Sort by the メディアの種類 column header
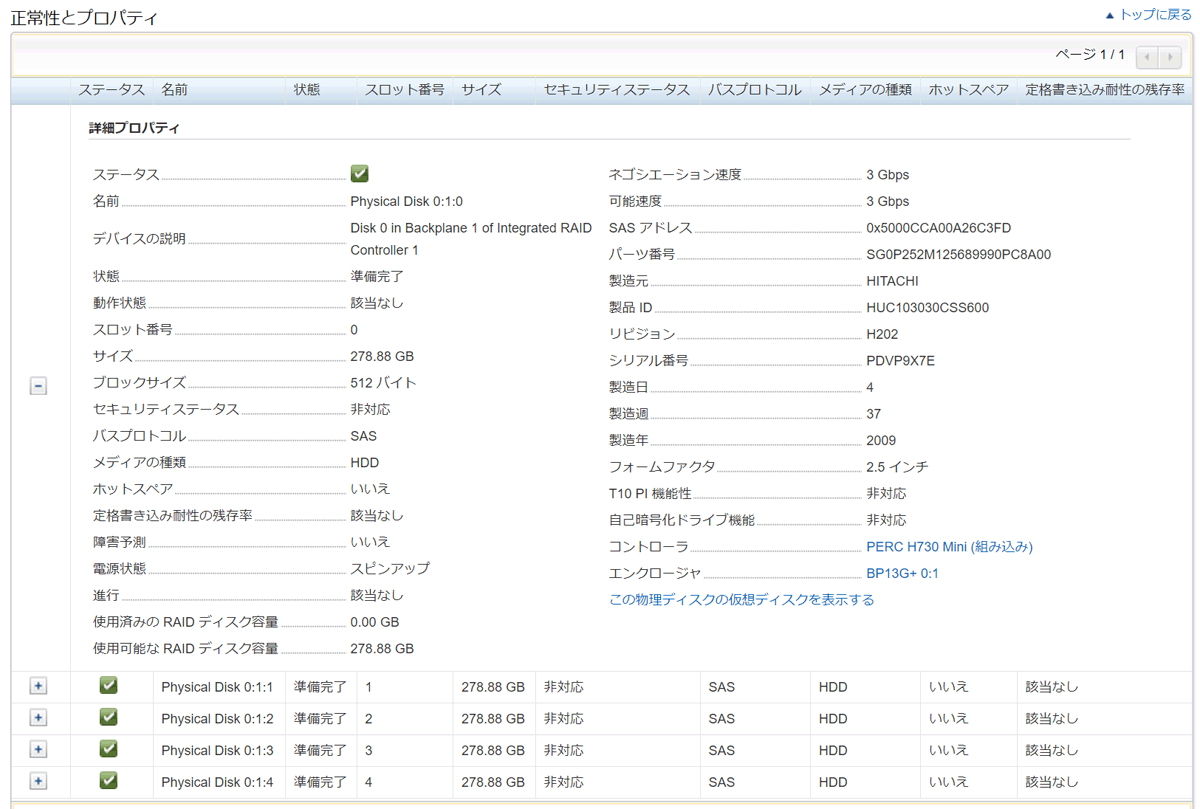1200x809 pixels. tap(865, 90)
